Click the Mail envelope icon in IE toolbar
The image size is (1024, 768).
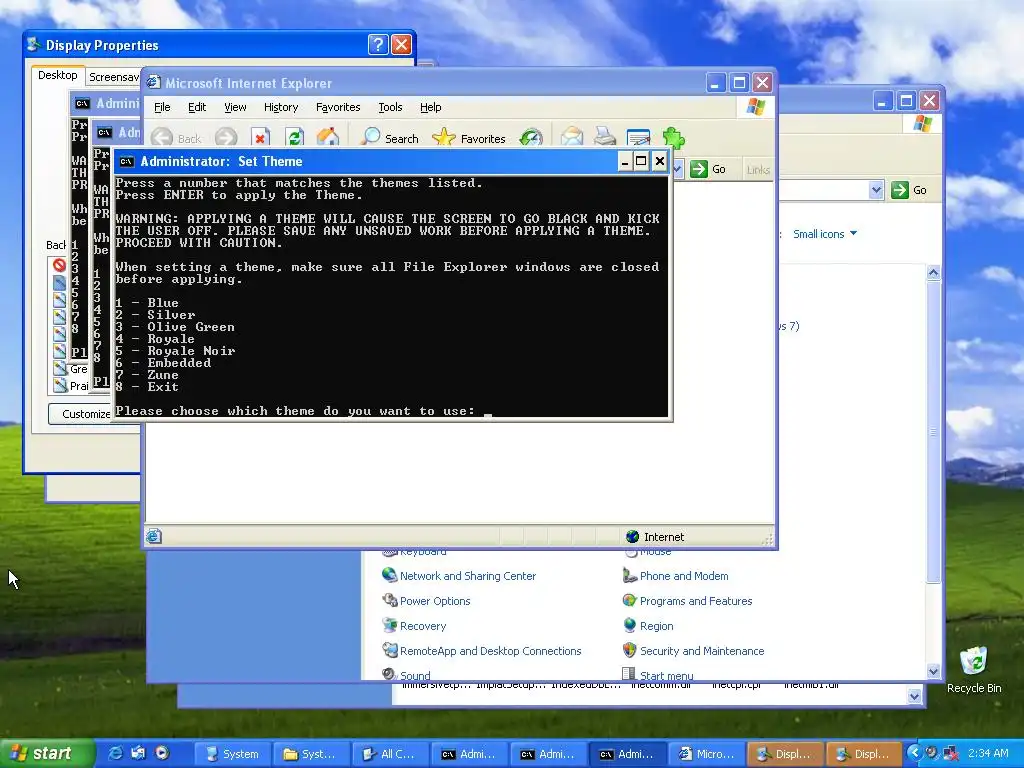(x=571, y=138)
